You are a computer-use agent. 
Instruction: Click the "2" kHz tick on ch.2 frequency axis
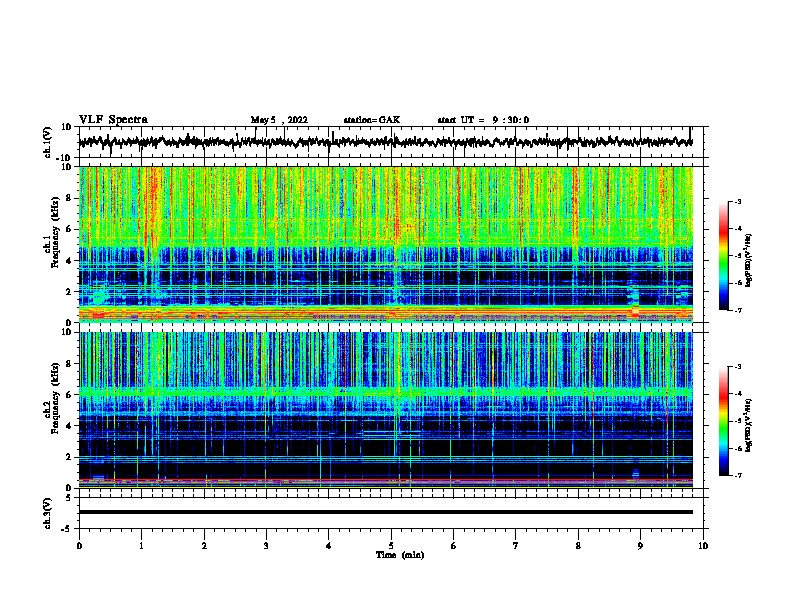point(69,457)
